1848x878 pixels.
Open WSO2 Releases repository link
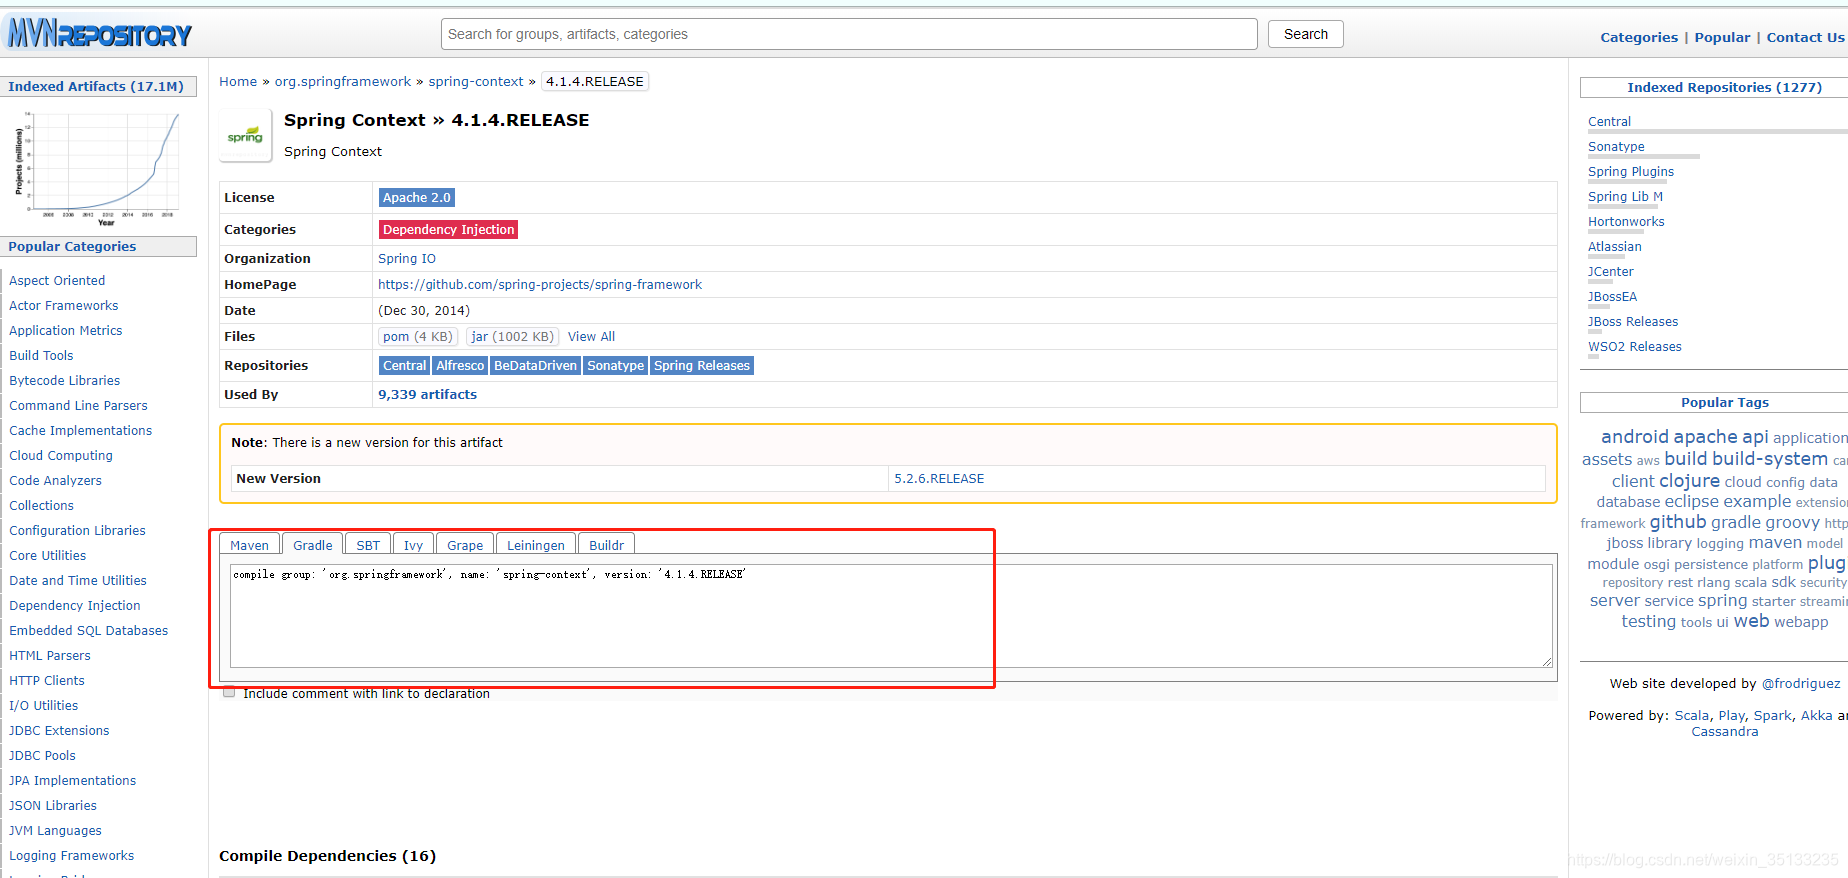point(1635,347)
